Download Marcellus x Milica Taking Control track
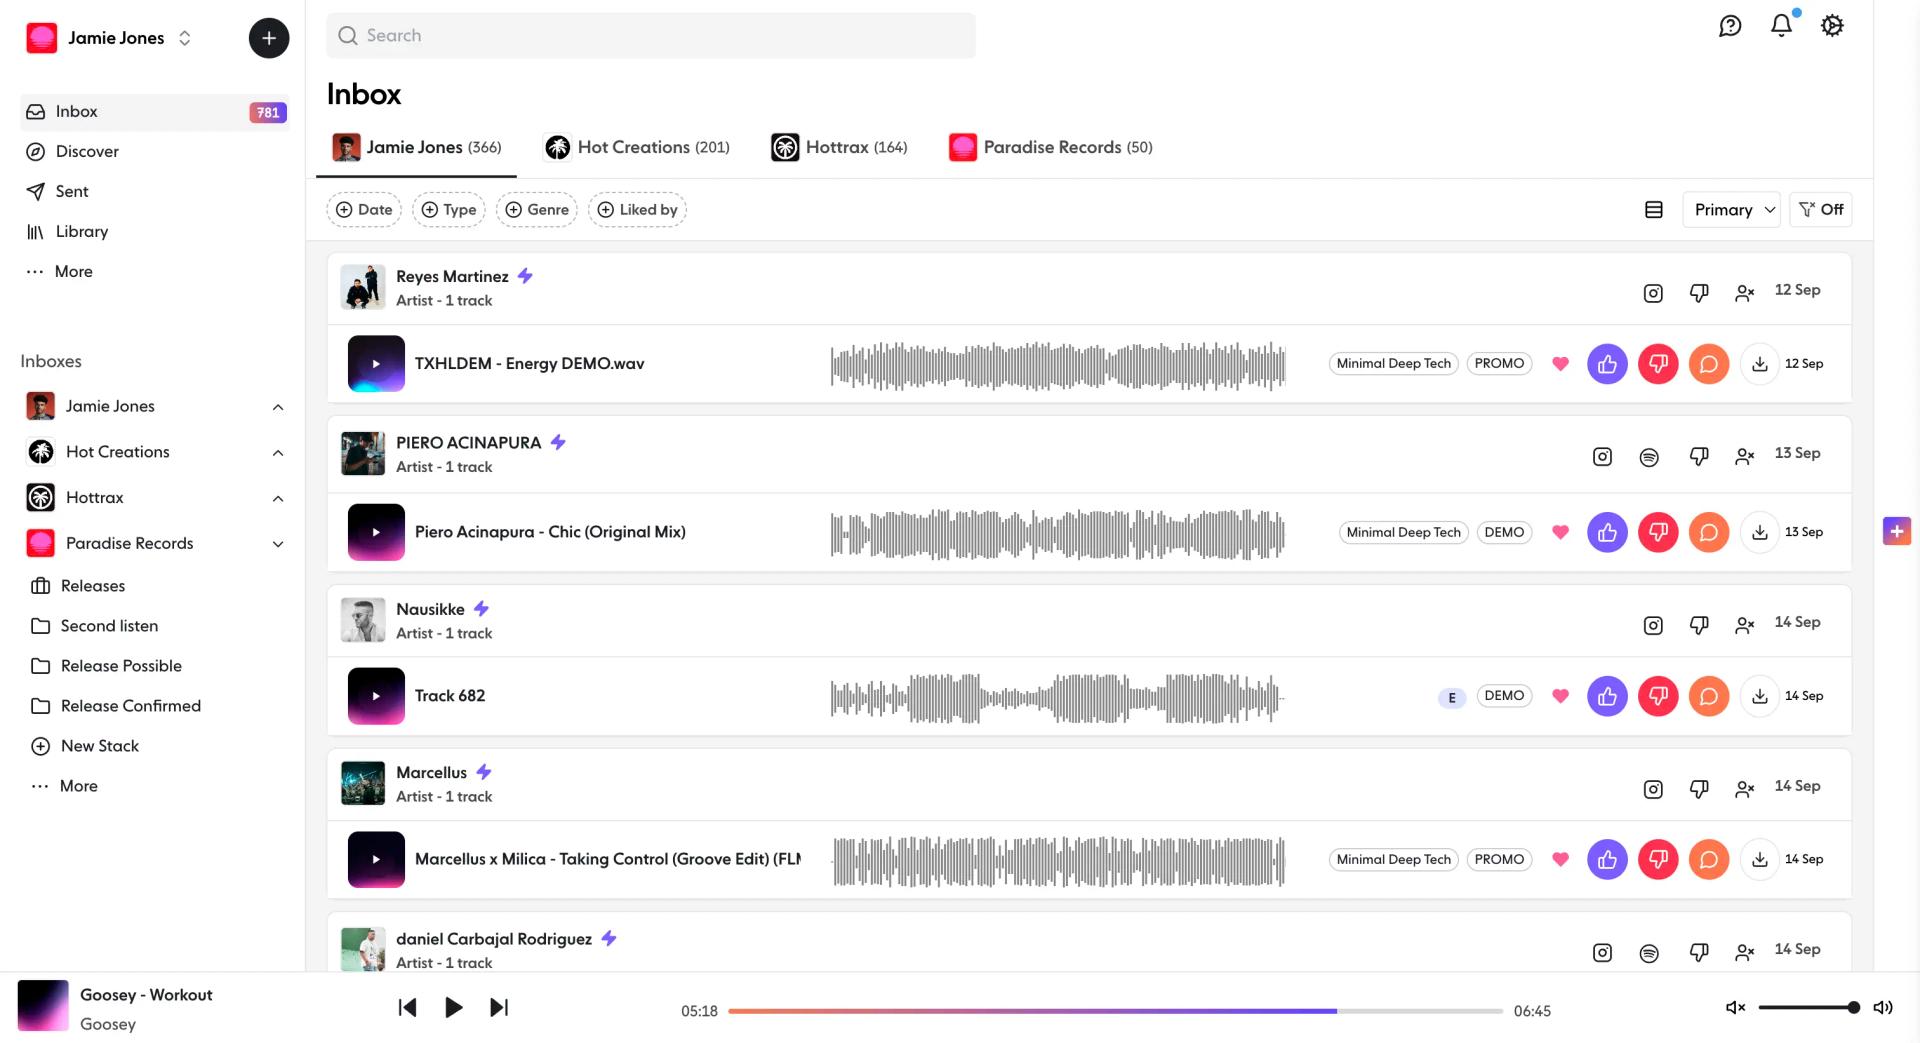This screenshot has height=1043, width=1920. pos(1760,860)
